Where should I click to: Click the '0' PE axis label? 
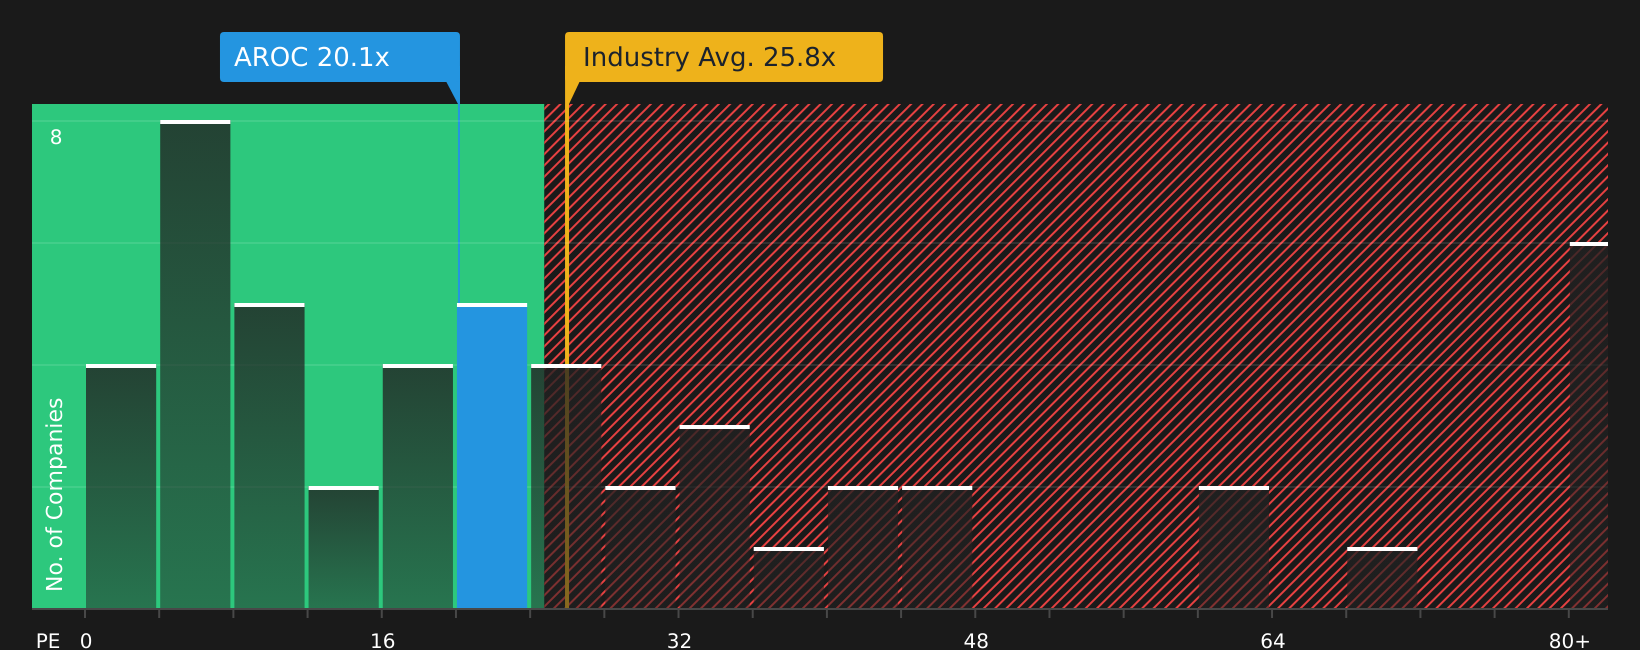[86, 641]
